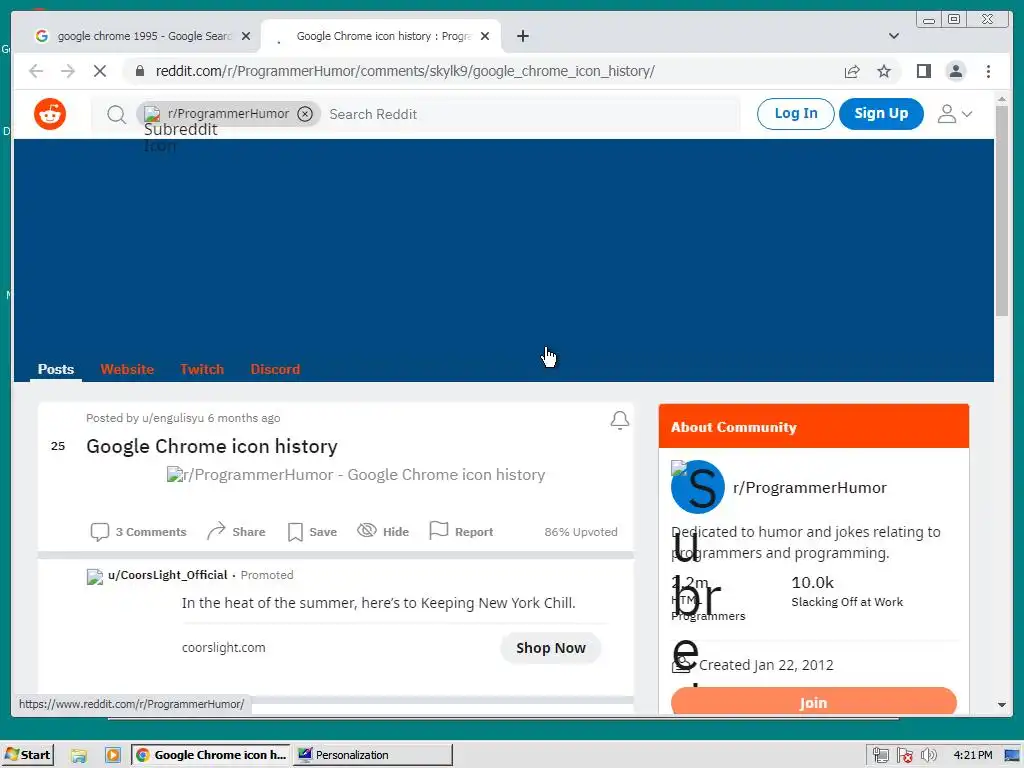Click the scrollbar down arrow
The width and height of the screenshot is (1024, 768).
coord(1001,705)
